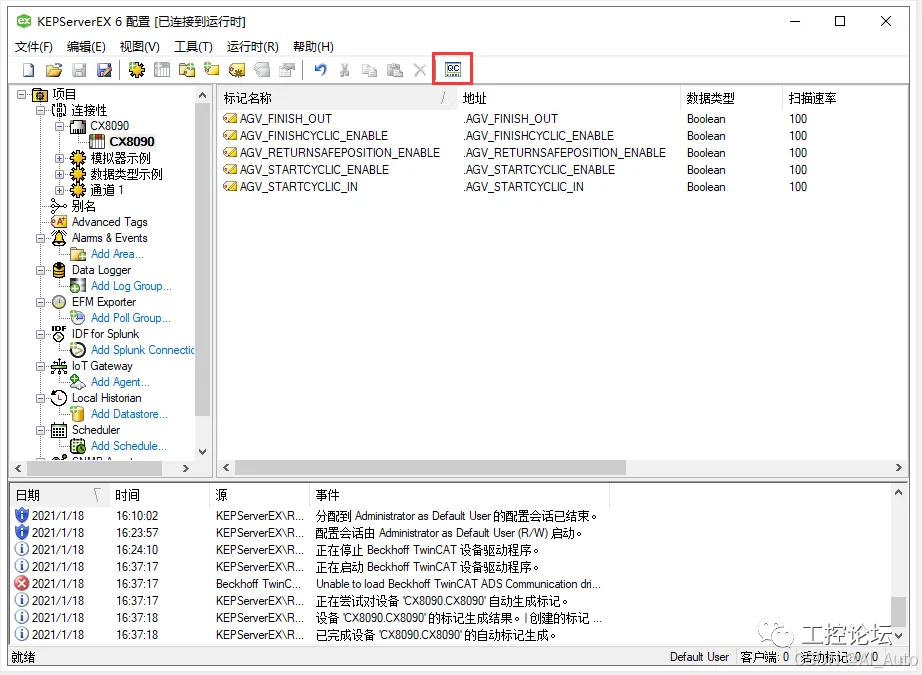Open the 文件(F) menu
Screen dimensions: 922x675
click(x=34, y=46)
